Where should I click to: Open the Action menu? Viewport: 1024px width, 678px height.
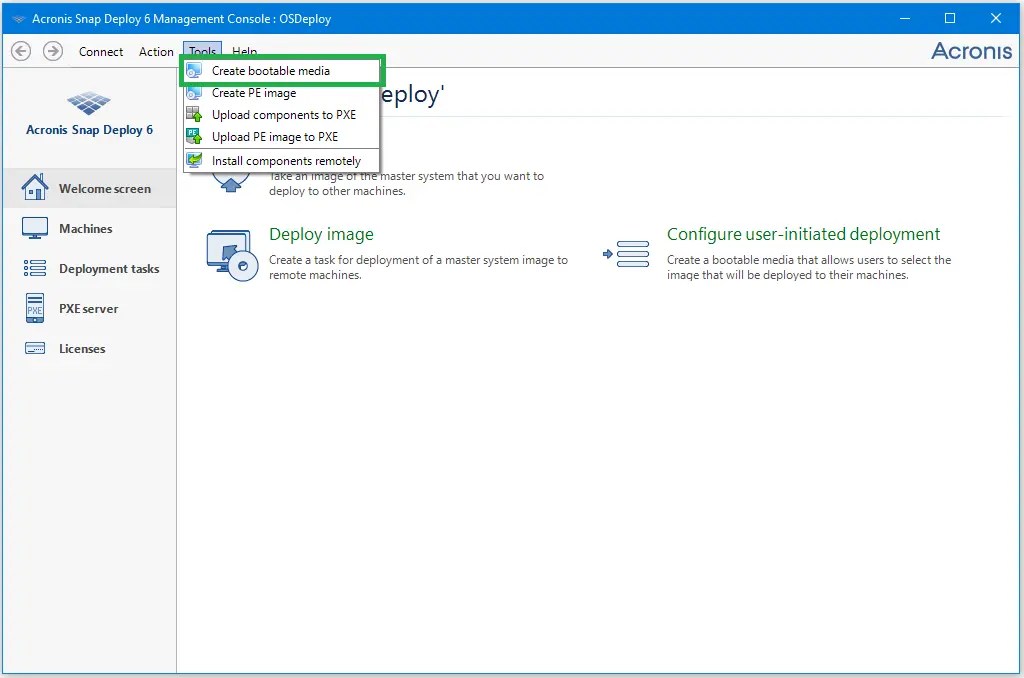coord(156,52)
